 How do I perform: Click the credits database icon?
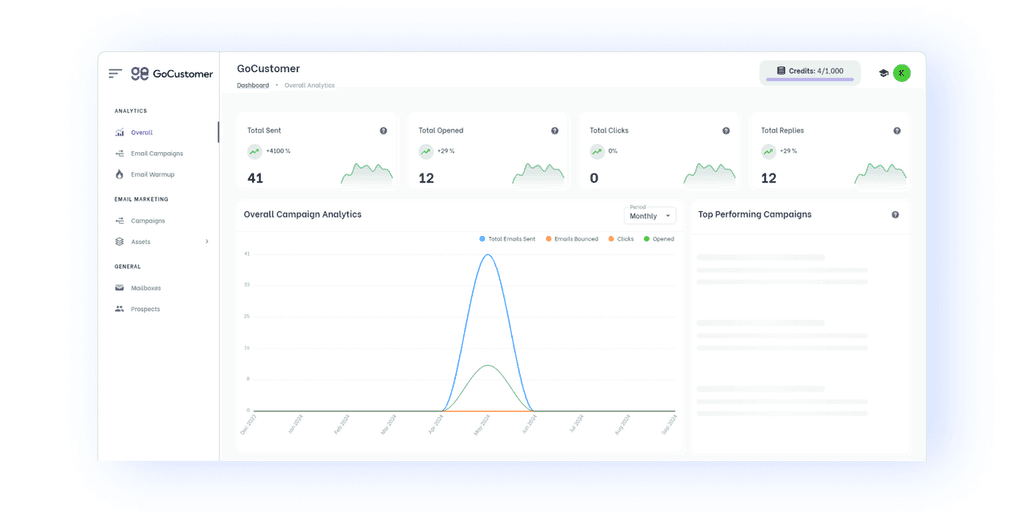(781, 71)
